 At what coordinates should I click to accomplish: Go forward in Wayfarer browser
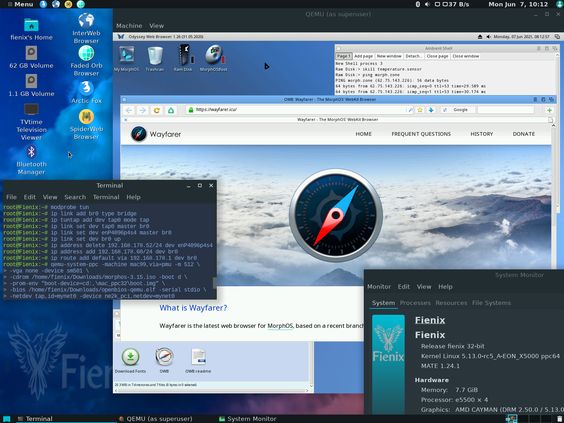tap(142, 110)
